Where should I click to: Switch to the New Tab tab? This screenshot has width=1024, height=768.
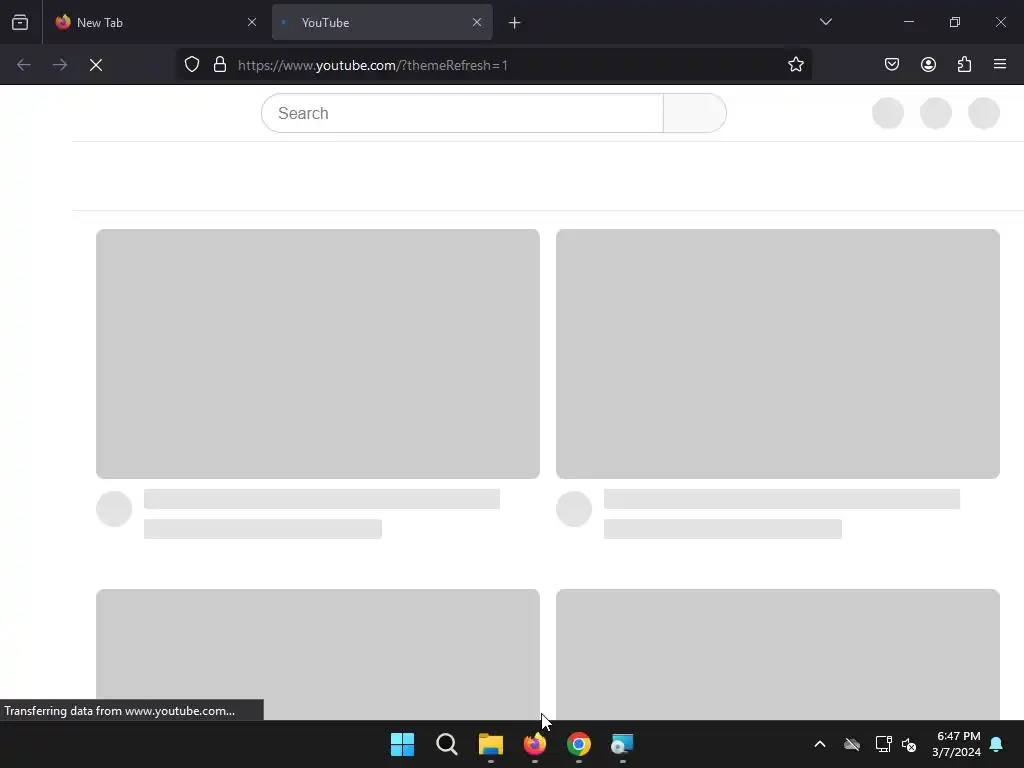tap(156, 23)
